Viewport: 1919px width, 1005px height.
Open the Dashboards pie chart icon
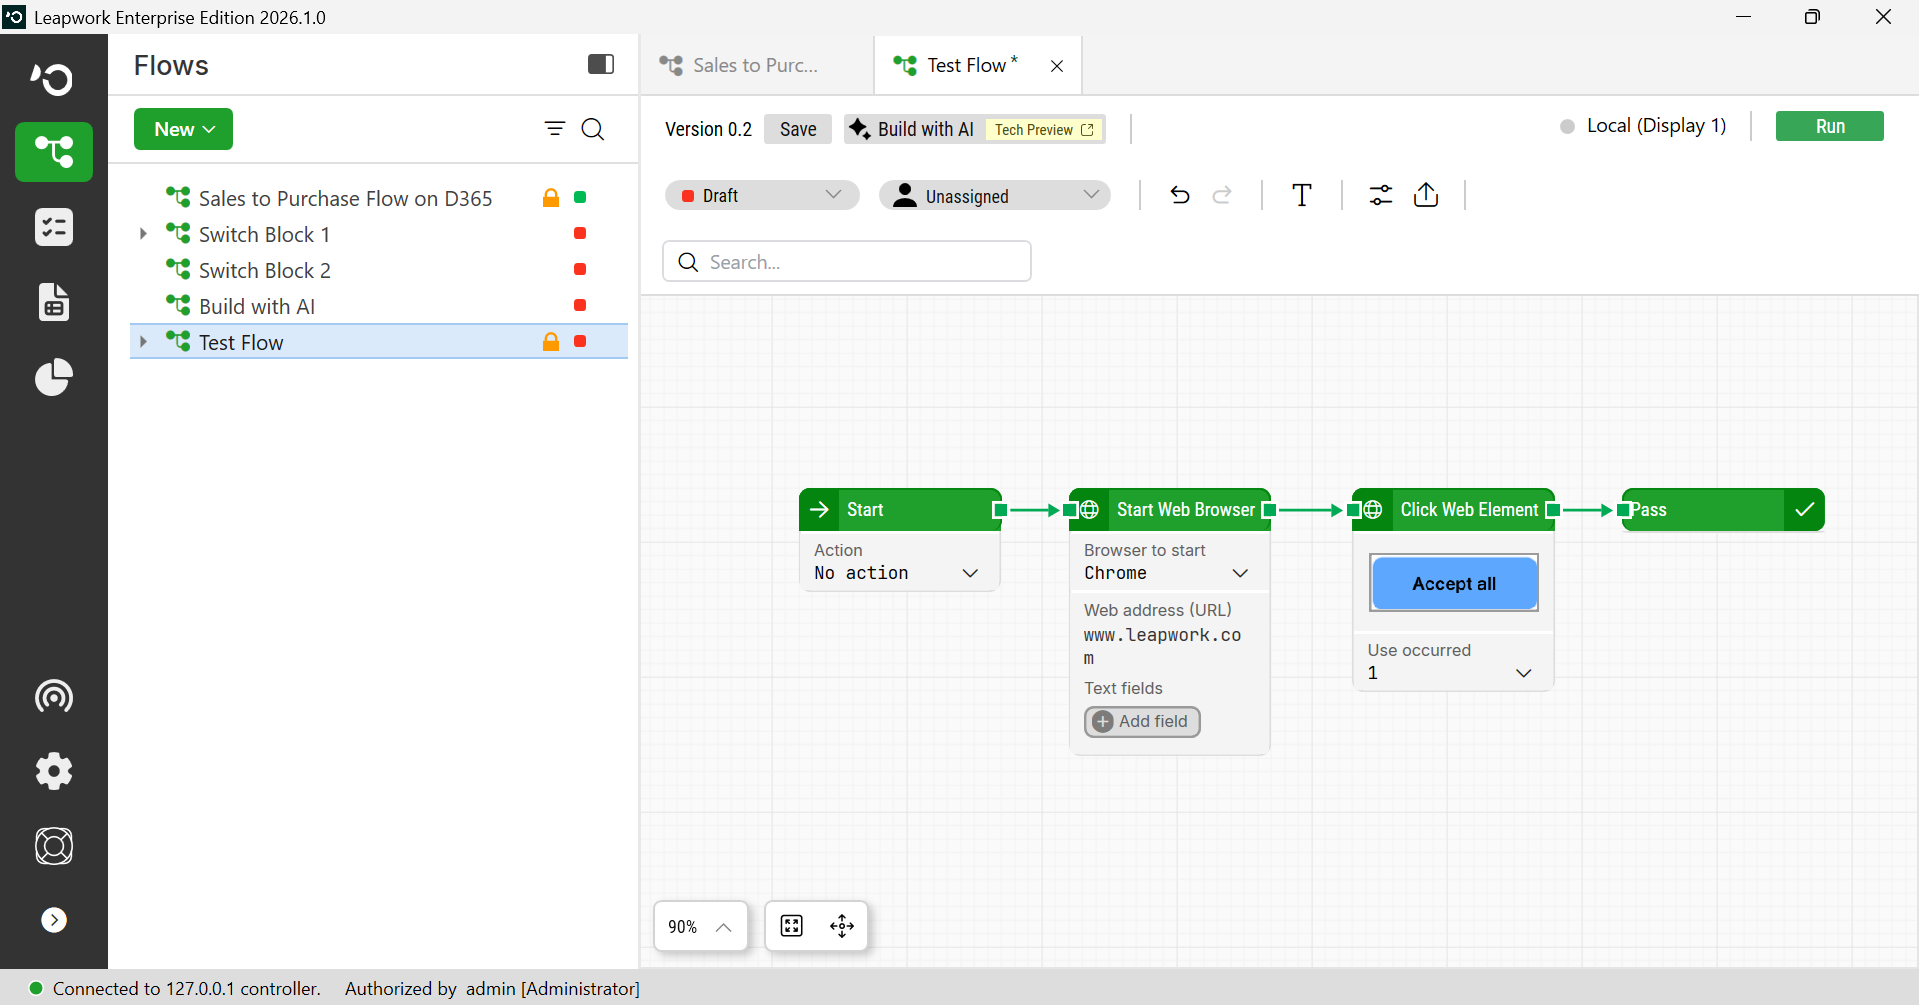pos(54,377)
